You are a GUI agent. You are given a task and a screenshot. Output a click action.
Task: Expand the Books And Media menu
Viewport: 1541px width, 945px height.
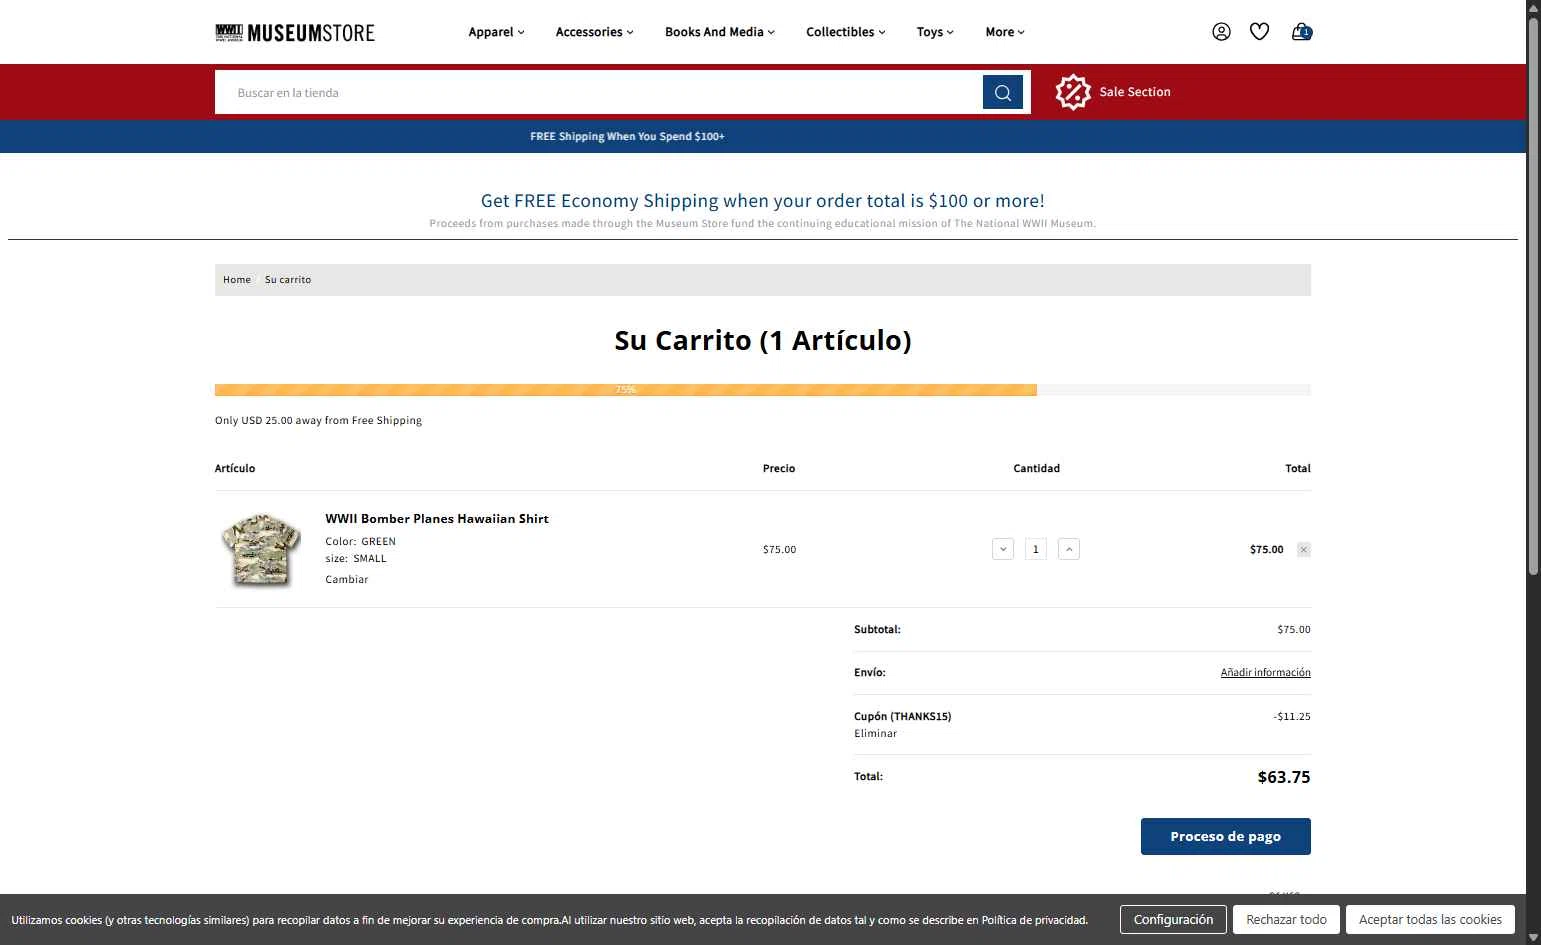720,32
